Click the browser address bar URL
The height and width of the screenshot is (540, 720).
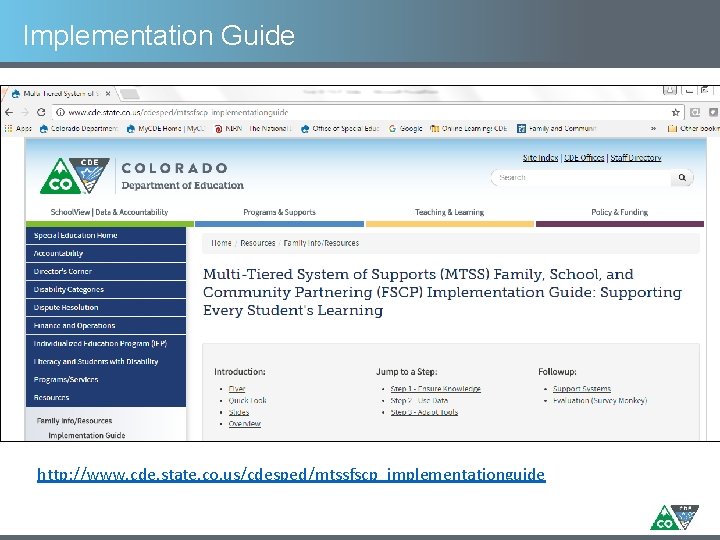(178, 112)
